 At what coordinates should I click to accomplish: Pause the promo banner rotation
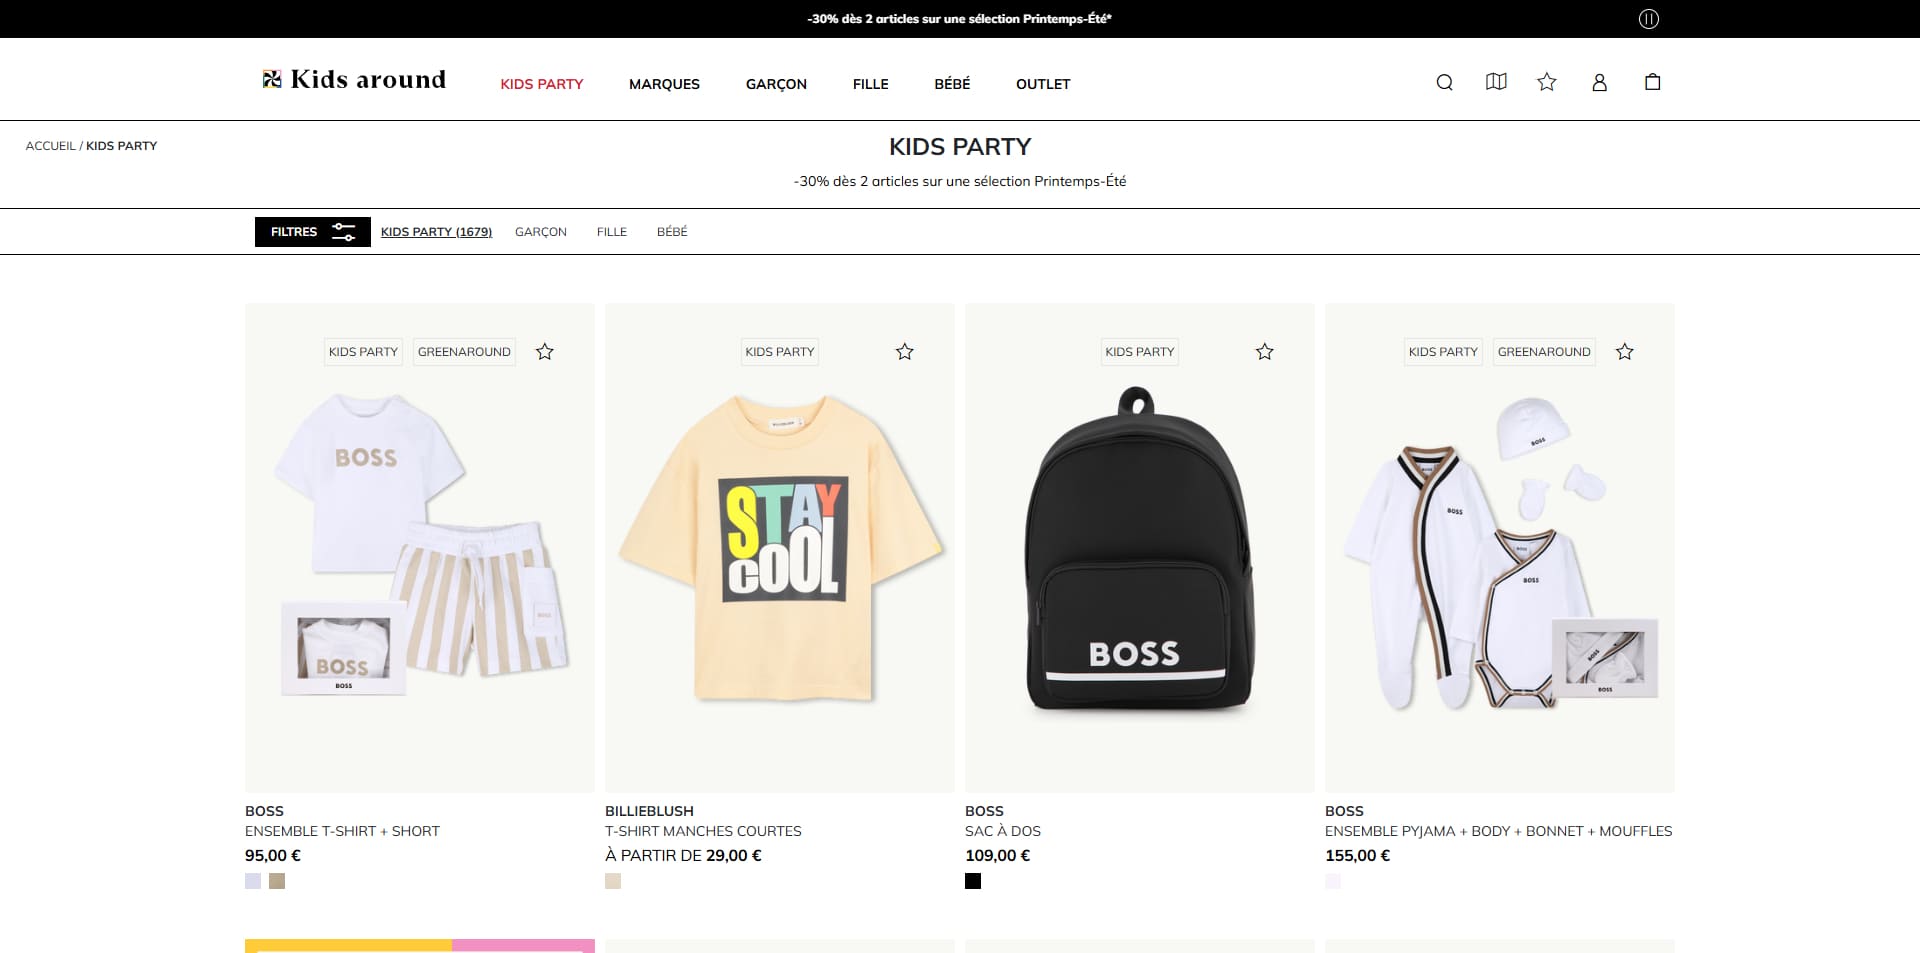[1649, 19]
